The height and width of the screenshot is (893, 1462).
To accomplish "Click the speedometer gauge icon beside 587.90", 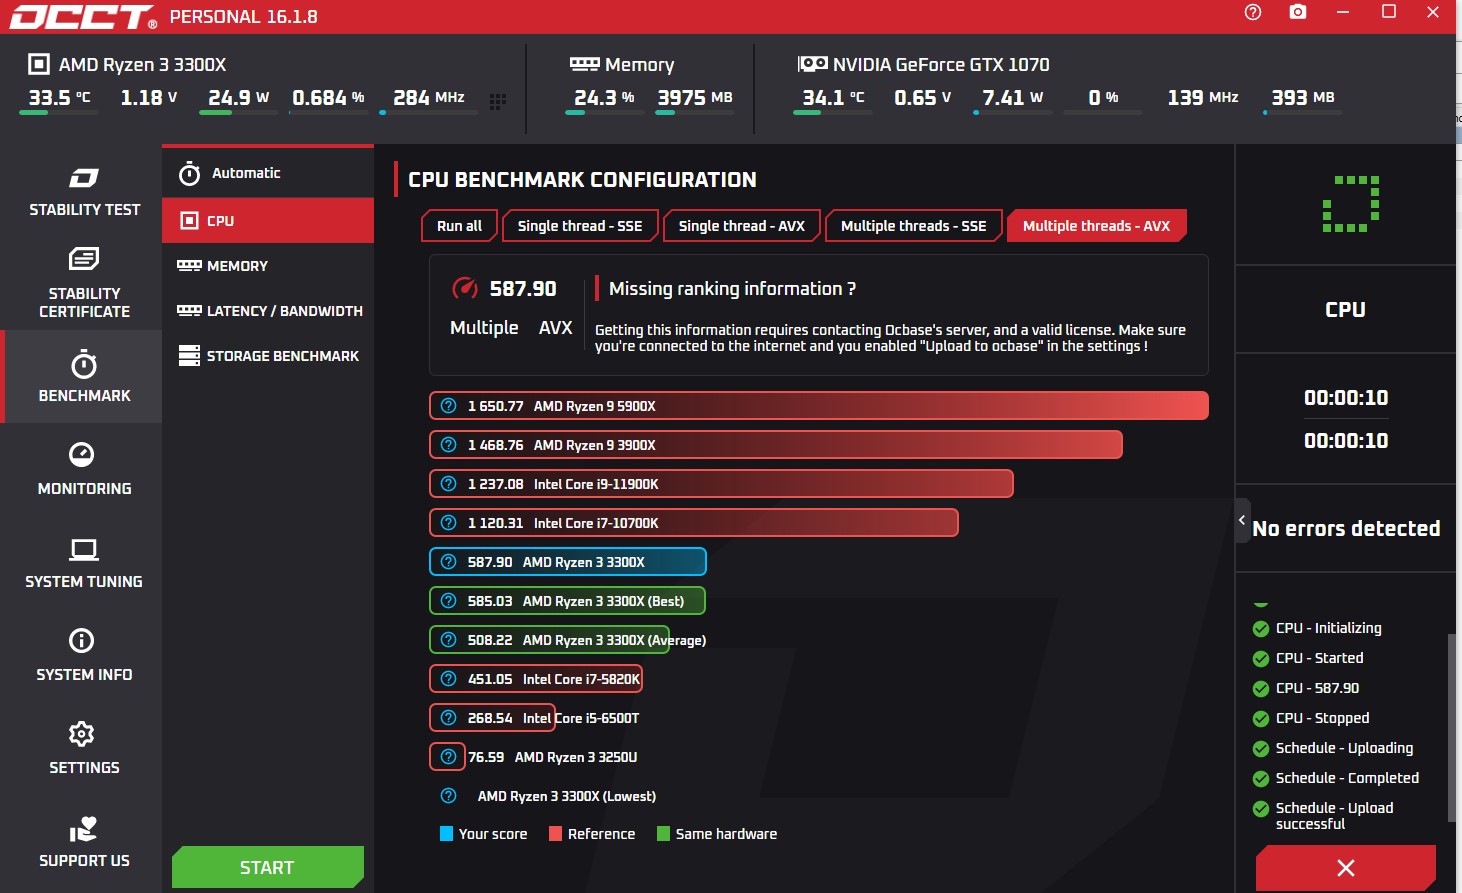I will click(x=465, y=288).
